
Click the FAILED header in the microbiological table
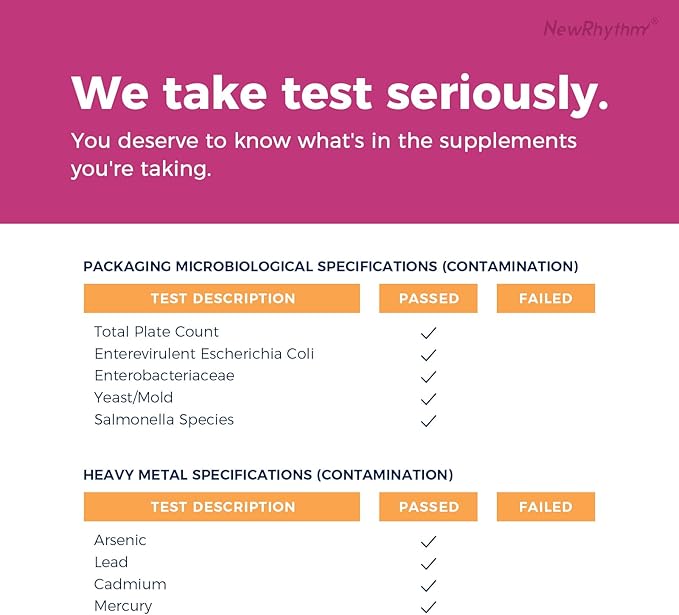point(545,298)
